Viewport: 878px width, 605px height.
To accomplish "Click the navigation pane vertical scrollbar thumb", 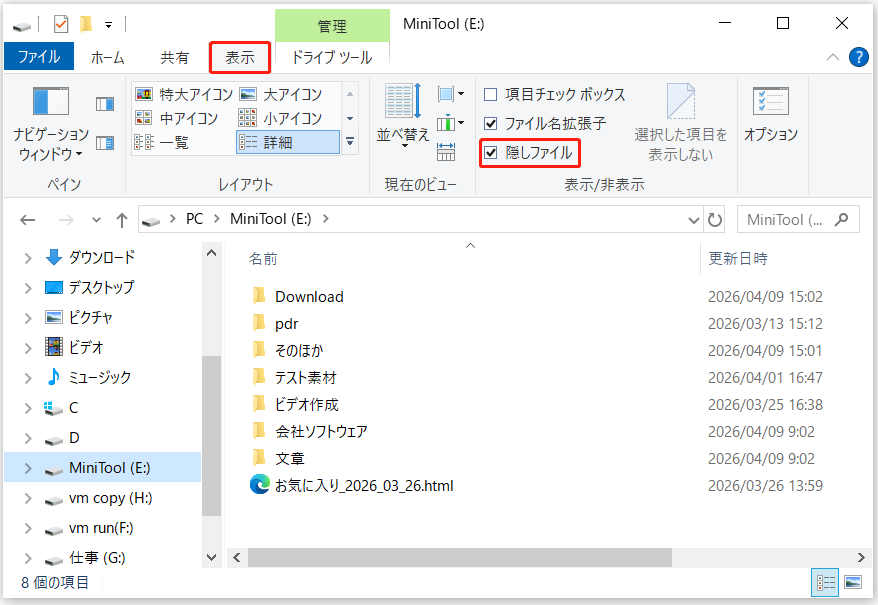I will [211, 436].
